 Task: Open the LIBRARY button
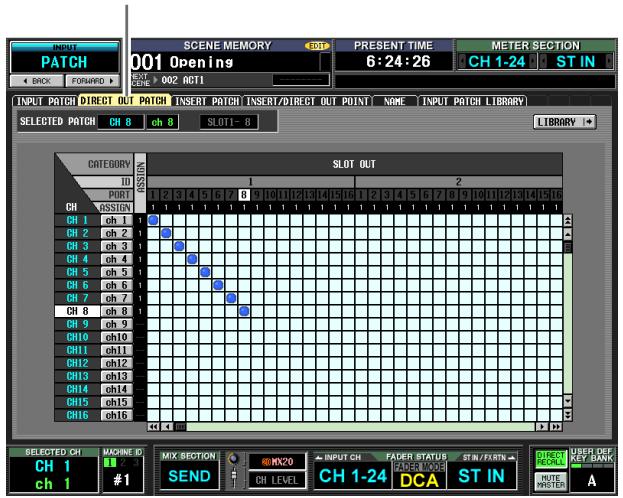(565, 122)
